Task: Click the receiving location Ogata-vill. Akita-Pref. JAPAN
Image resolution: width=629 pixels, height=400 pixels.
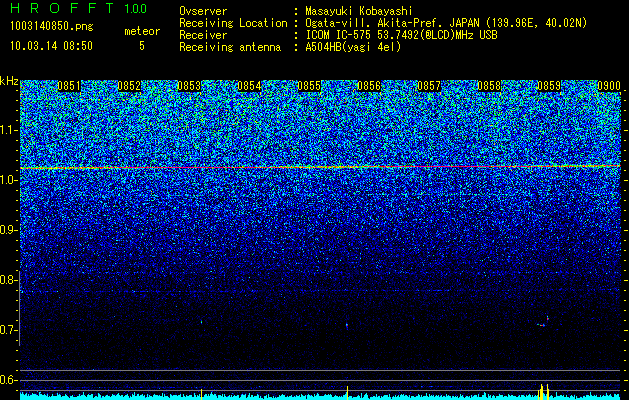Action: click(395, 23)
